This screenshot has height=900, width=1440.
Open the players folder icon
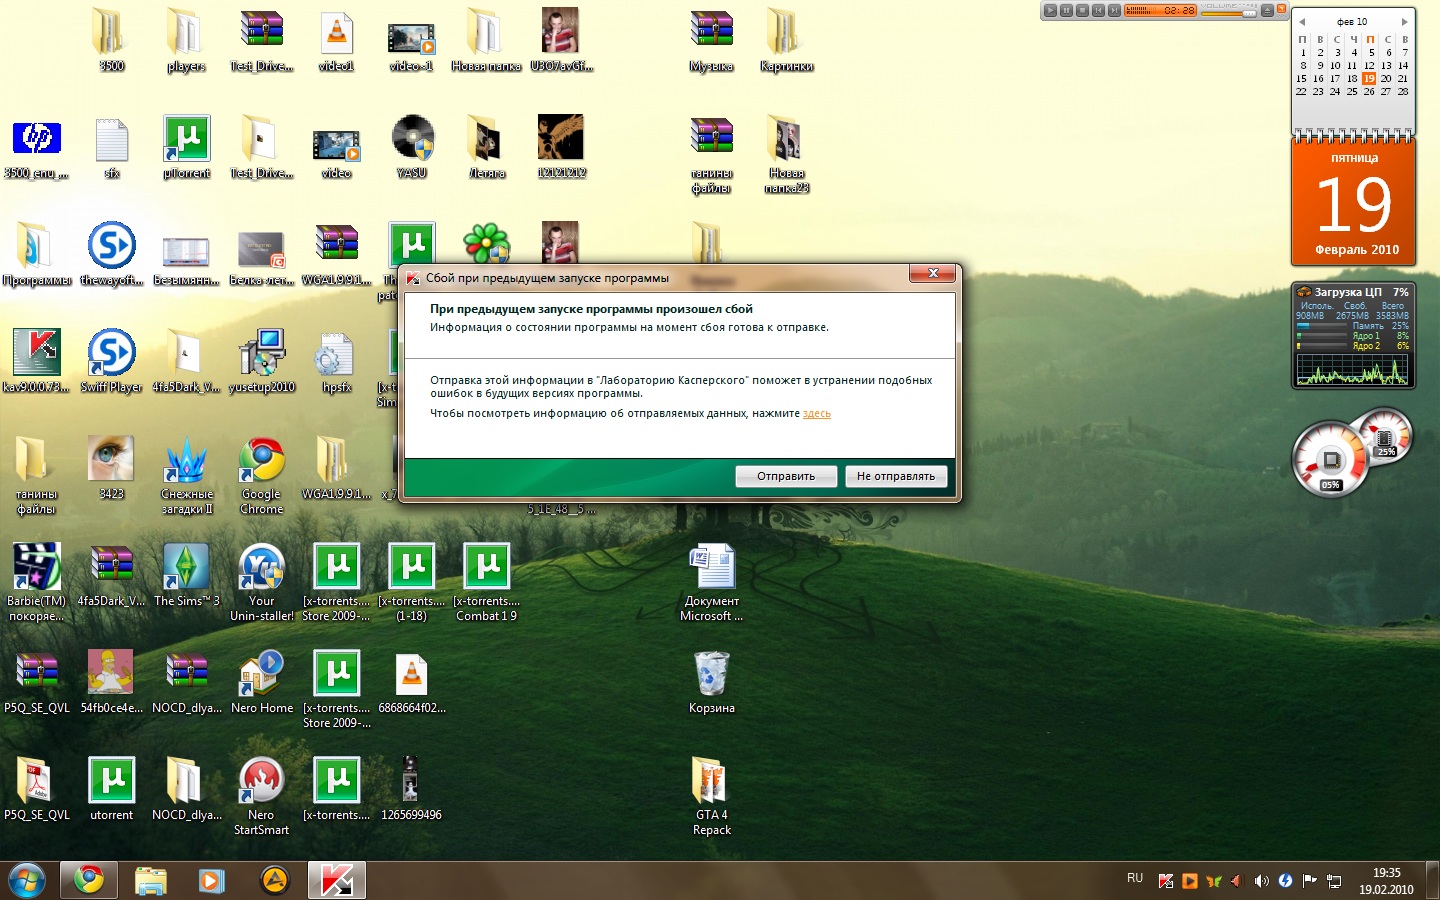[186, 40]
